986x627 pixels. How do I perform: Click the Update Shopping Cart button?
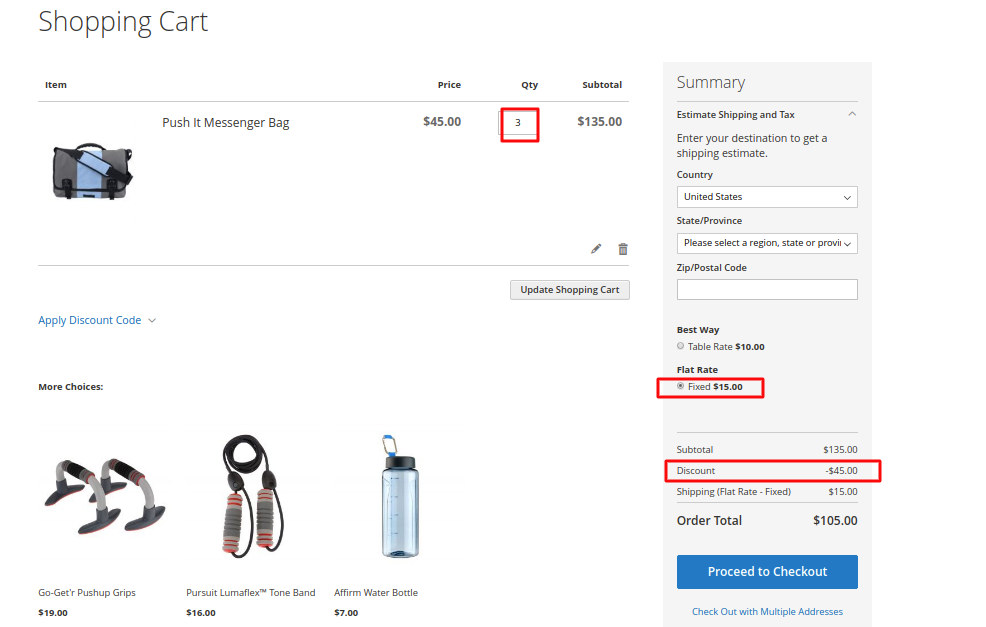tap(570, 290)
